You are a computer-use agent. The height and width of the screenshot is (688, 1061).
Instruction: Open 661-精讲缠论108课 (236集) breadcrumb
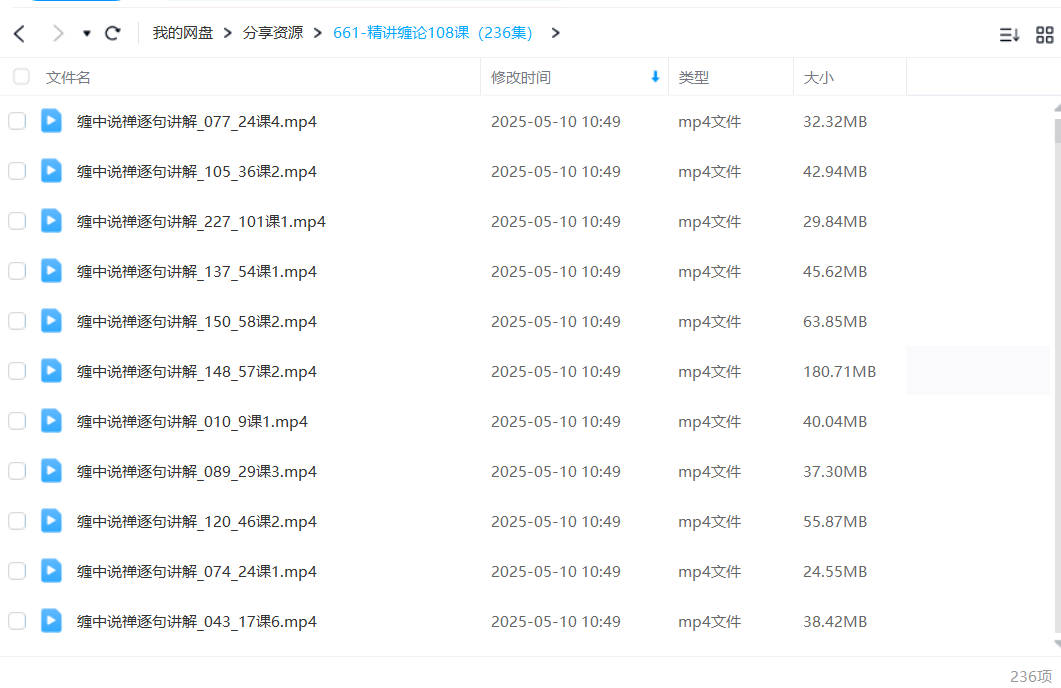433,32
